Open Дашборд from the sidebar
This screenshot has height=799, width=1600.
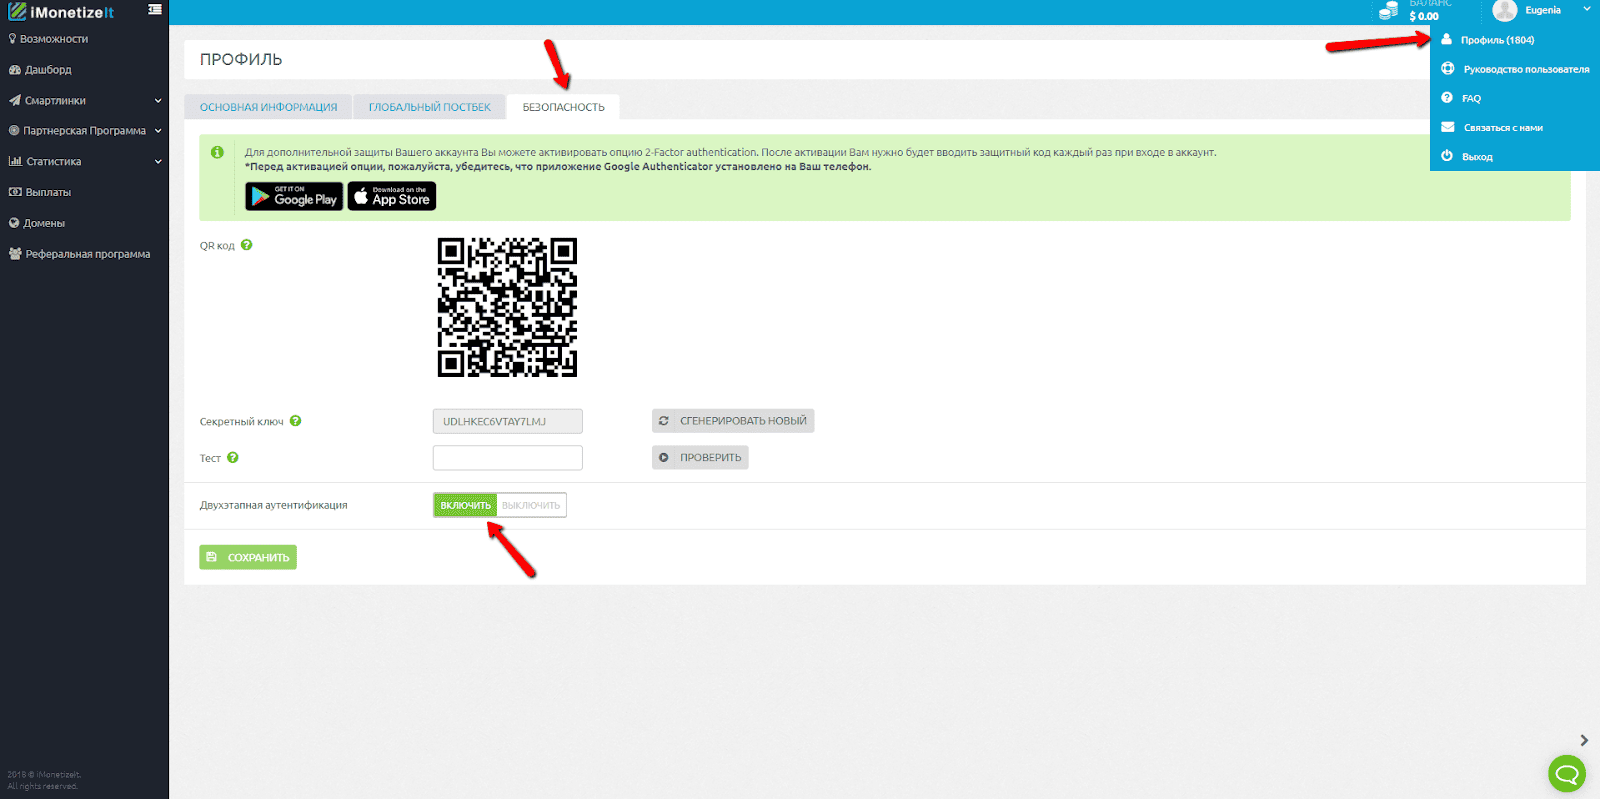(48, 70)
